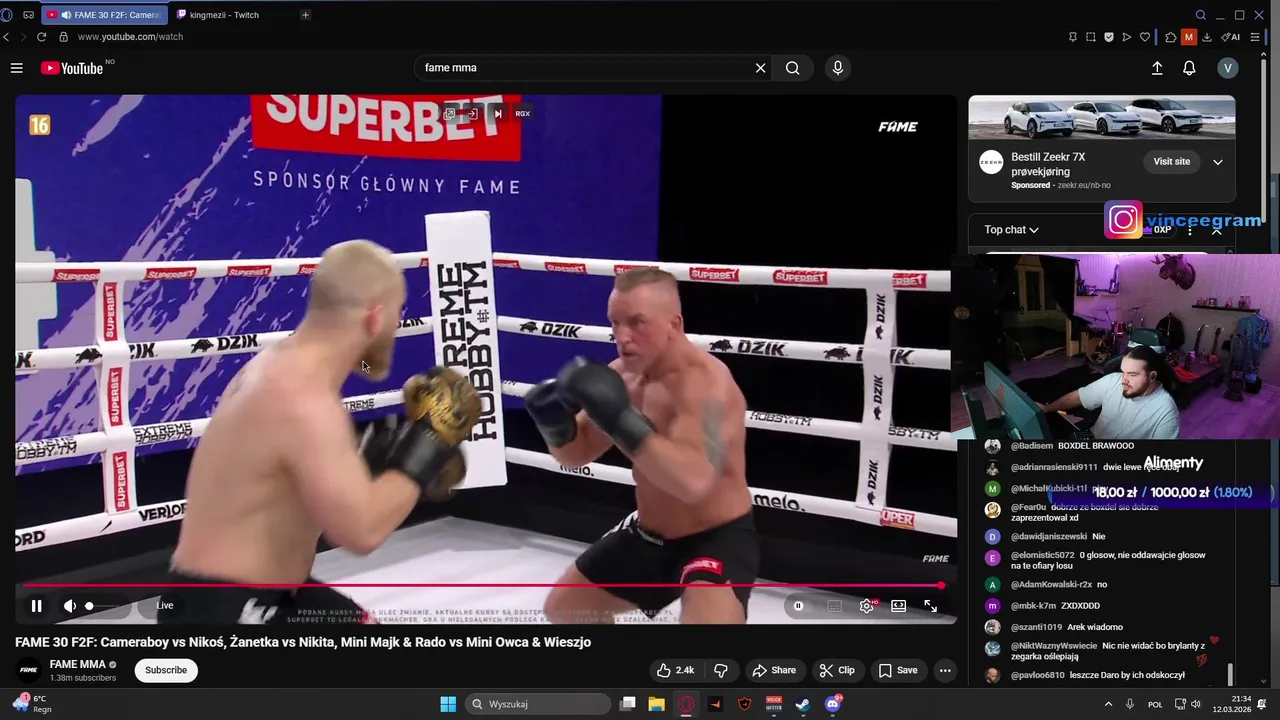The height and width of the screenshot is (720, 1280).
Task: Open Opera GX taskbar icon
Action: [686, 704]
